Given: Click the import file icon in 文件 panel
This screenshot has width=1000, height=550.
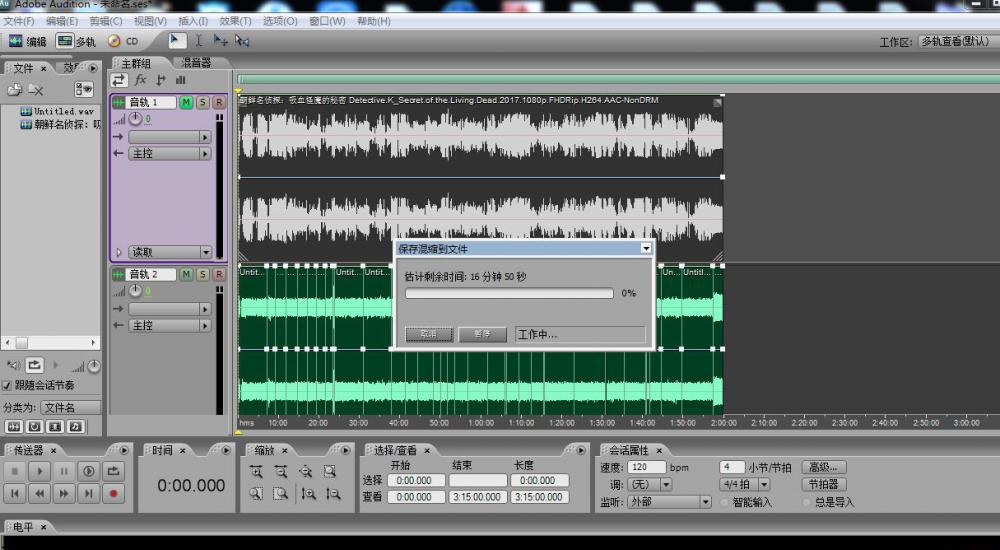Looking at the screenshot, I should [14, 90].
